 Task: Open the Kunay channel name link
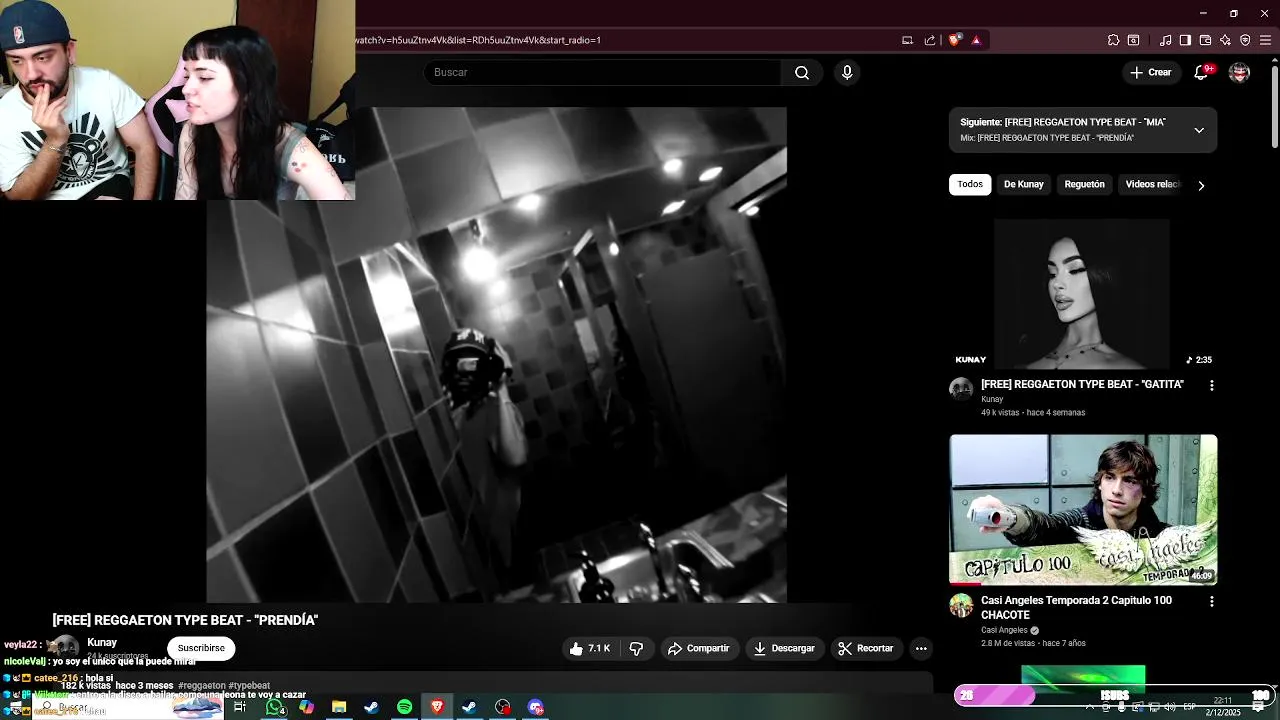(102, 642)
